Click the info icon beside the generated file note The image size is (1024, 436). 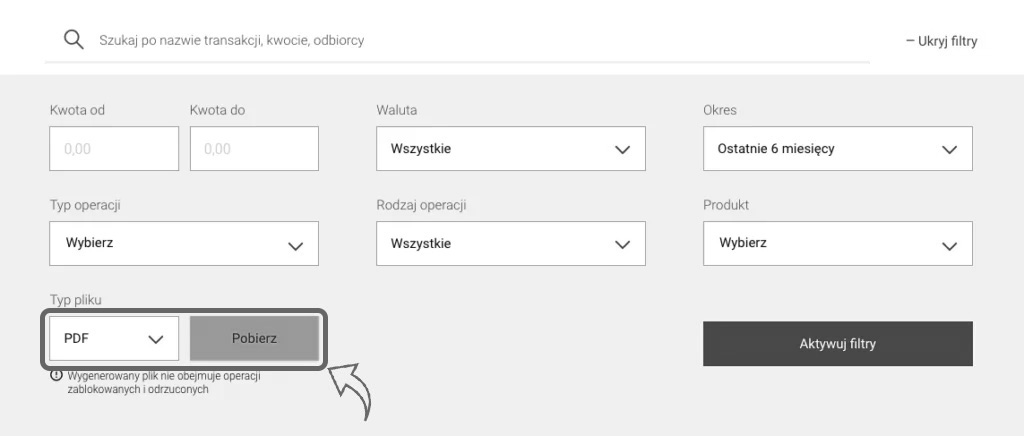(x=56, y=376)
